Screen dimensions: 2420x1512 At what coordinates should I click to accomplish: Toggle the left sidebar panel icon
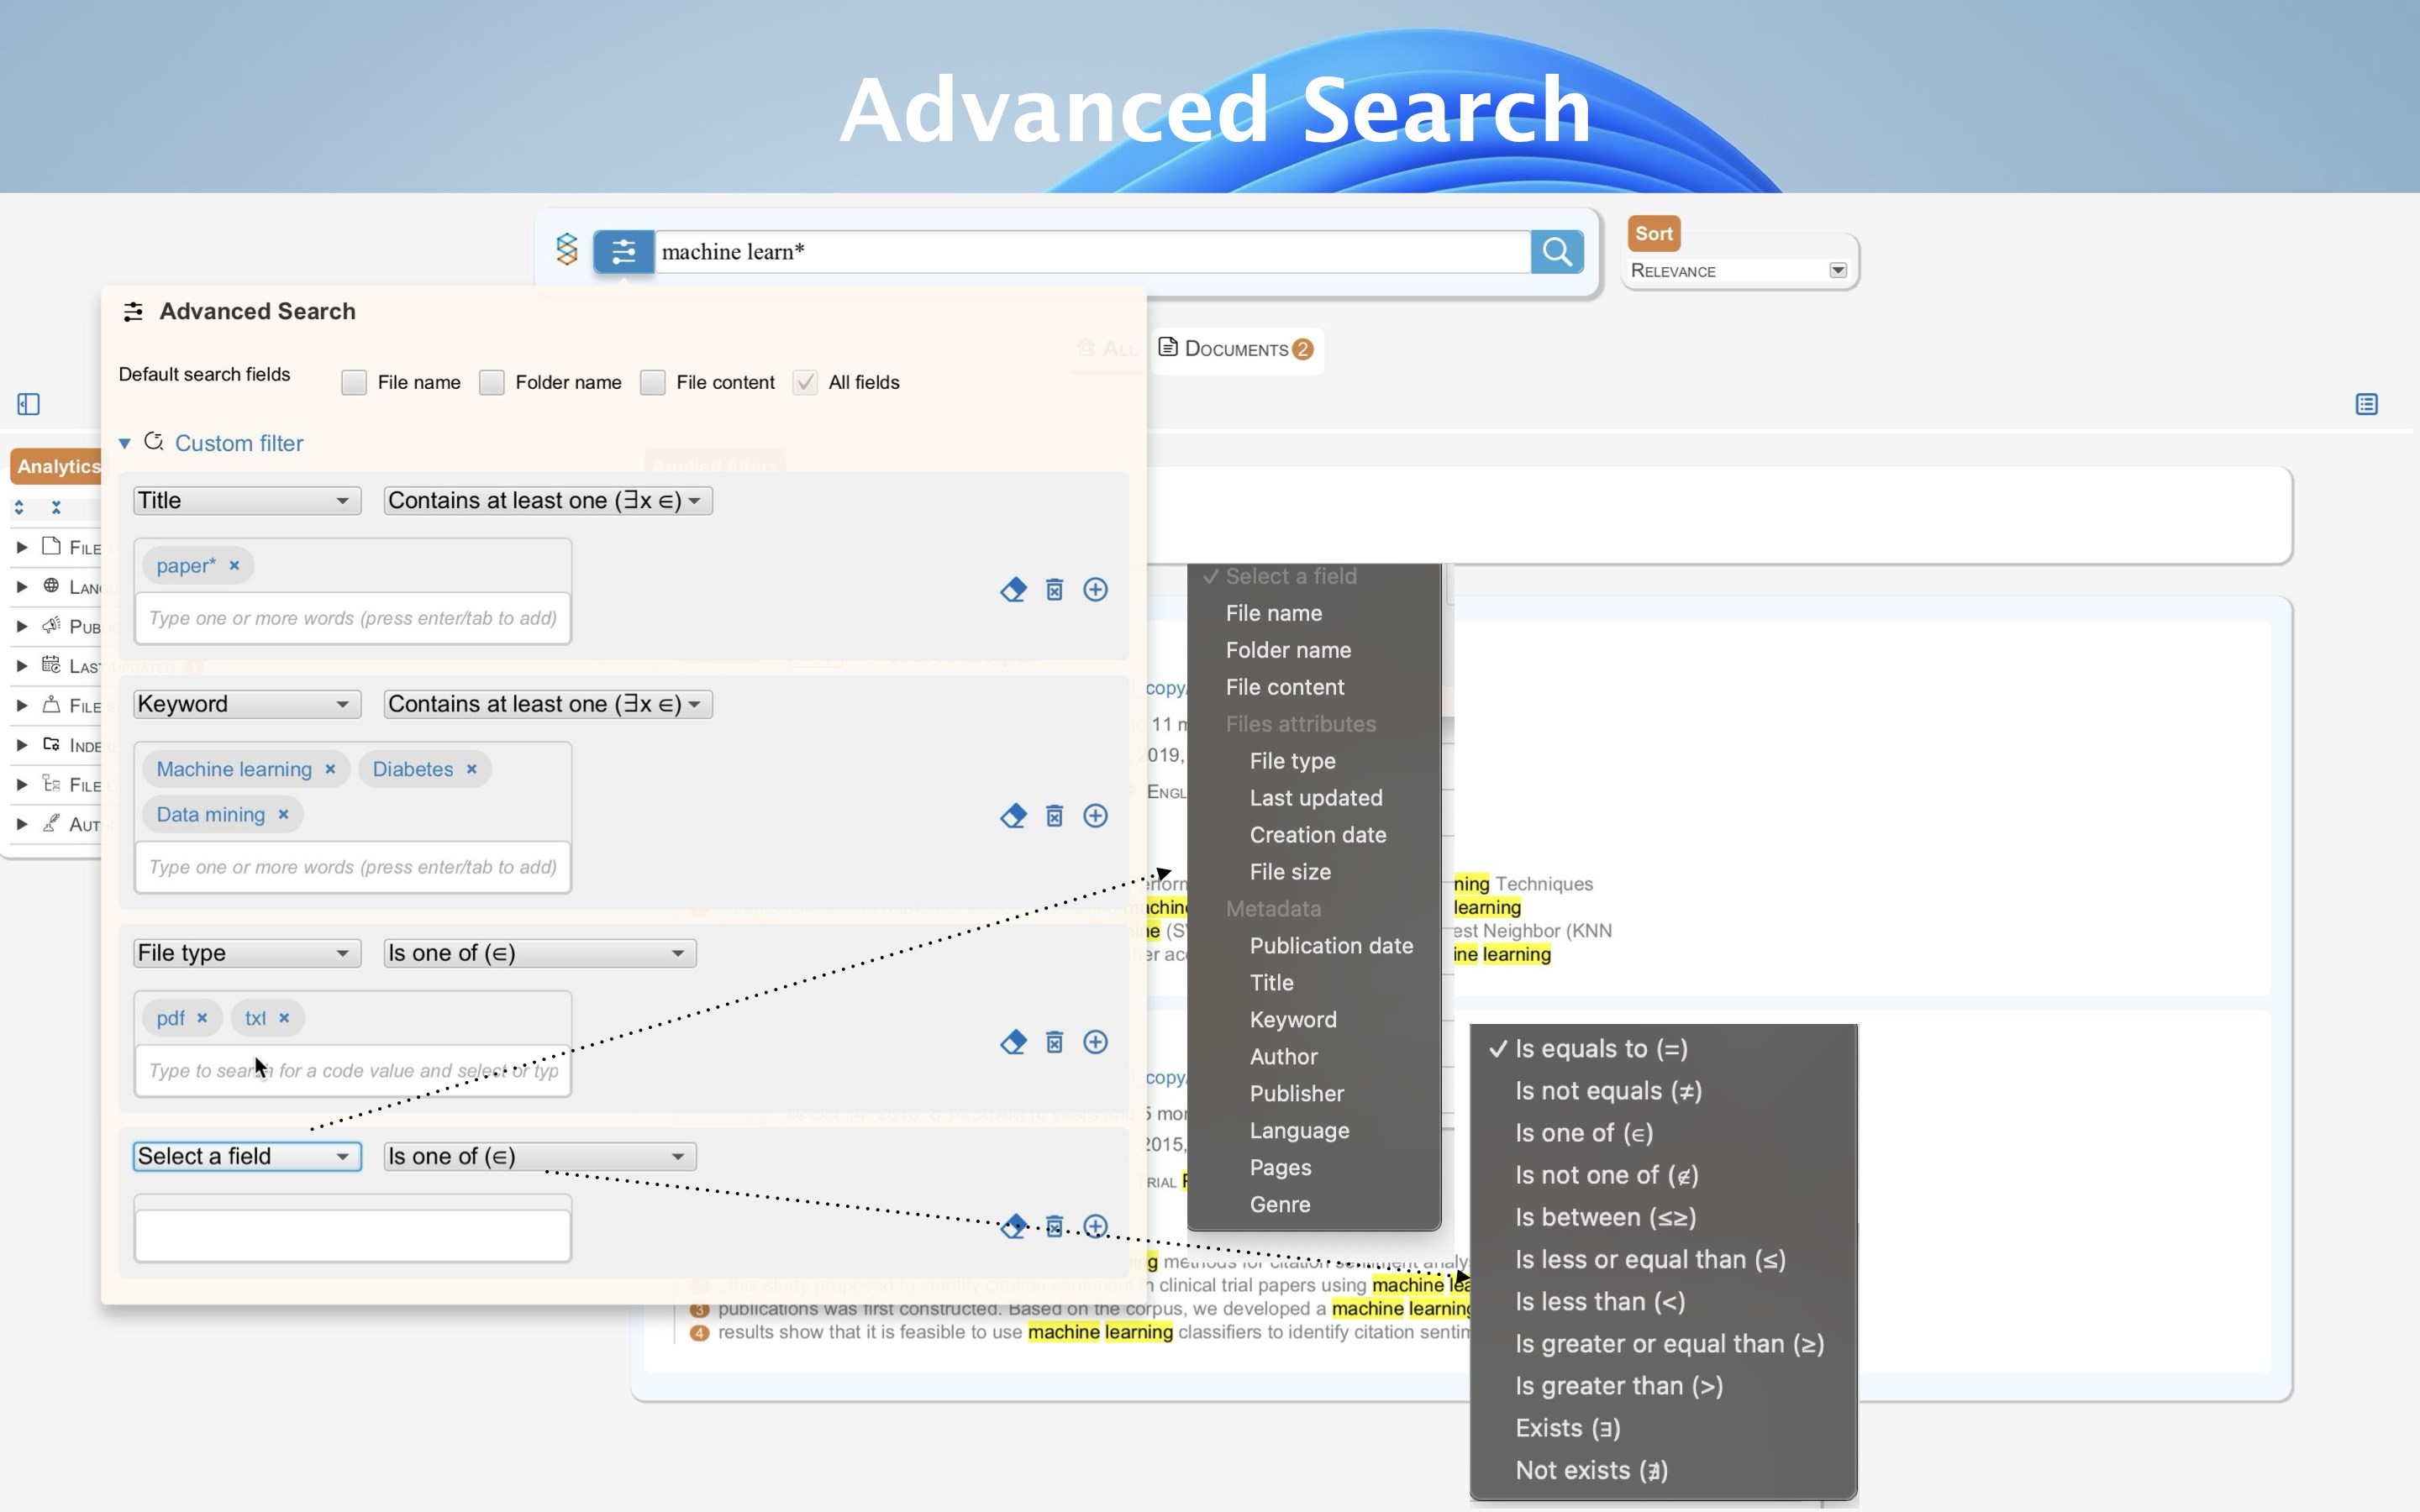click(x=28, y=404)
